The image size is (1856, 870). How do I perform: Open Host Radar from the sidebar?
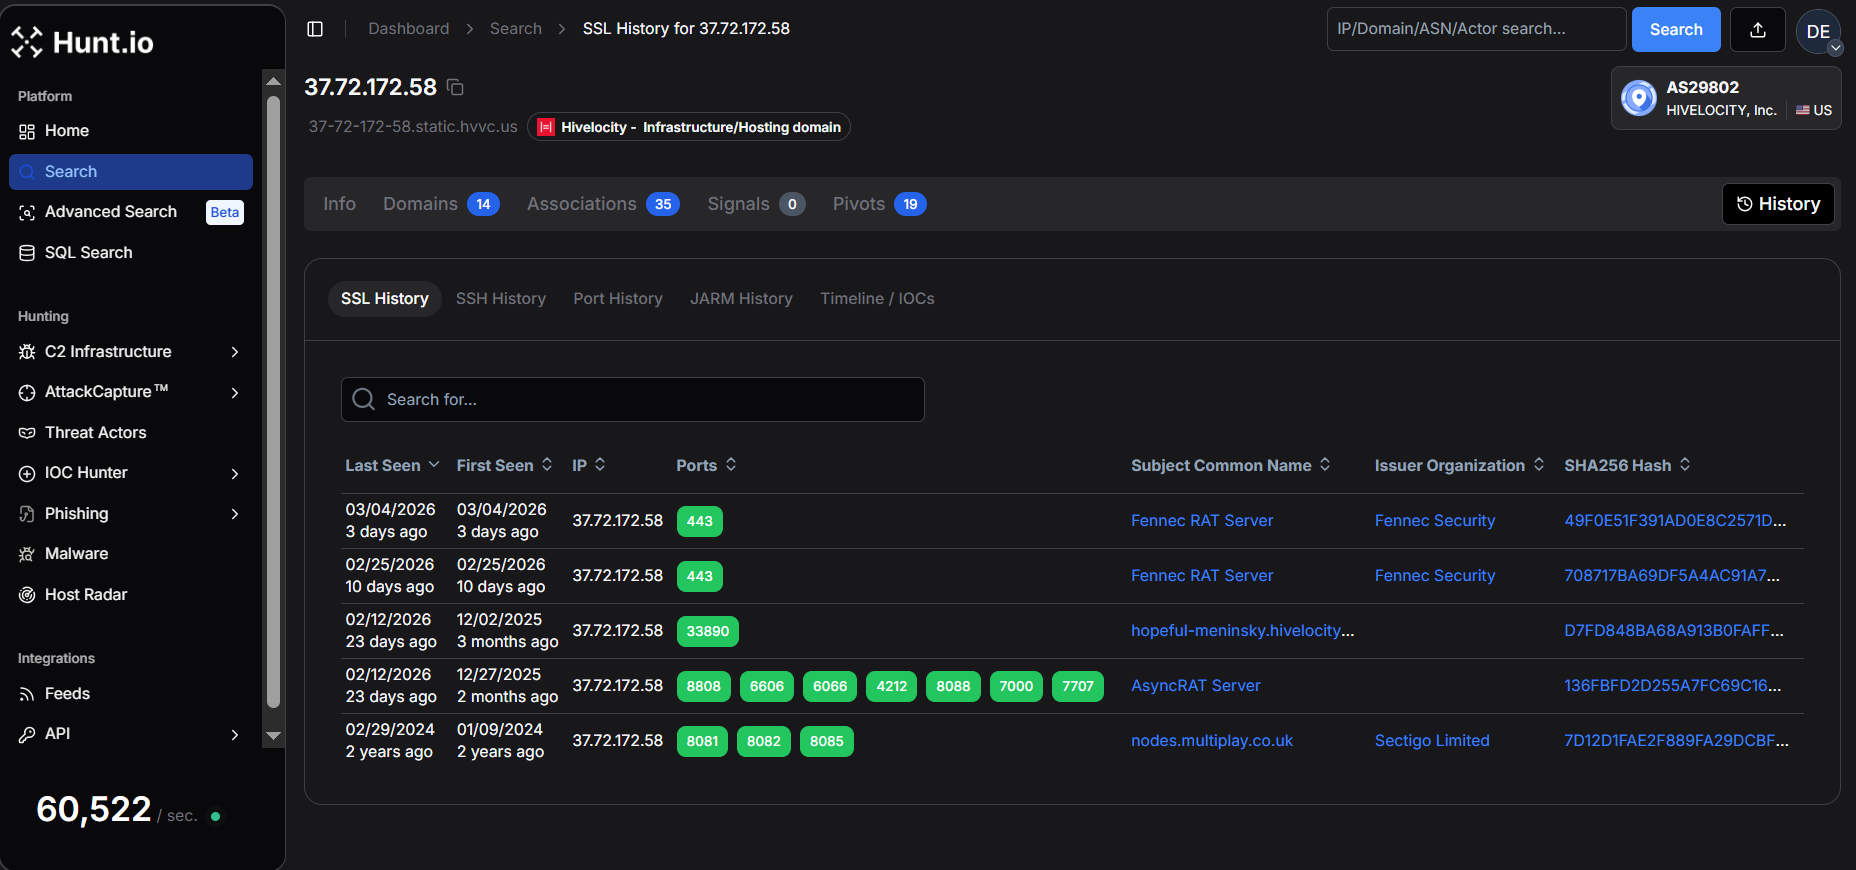click(x=86, y=594)
